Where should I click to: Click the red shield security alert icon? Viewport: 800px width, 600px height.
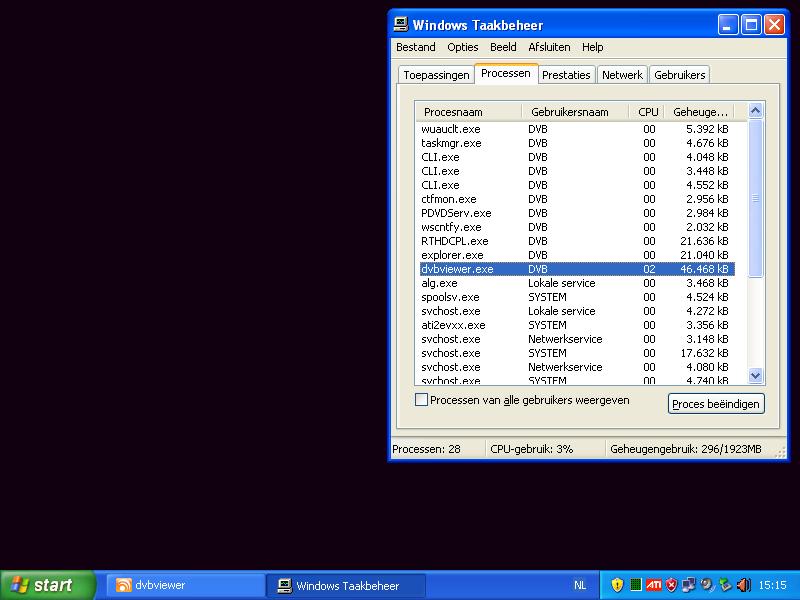tap(671, 585)
